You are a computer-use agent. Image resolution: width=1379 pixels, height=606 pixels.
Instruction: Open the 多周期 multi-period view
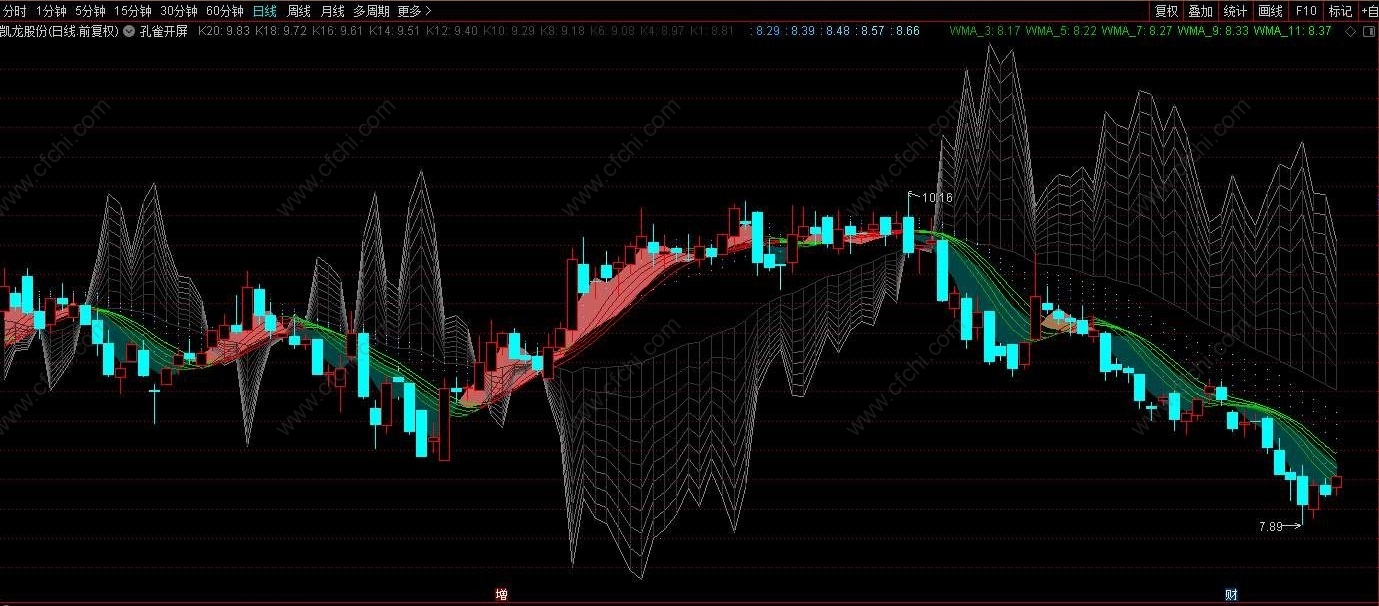371,11
